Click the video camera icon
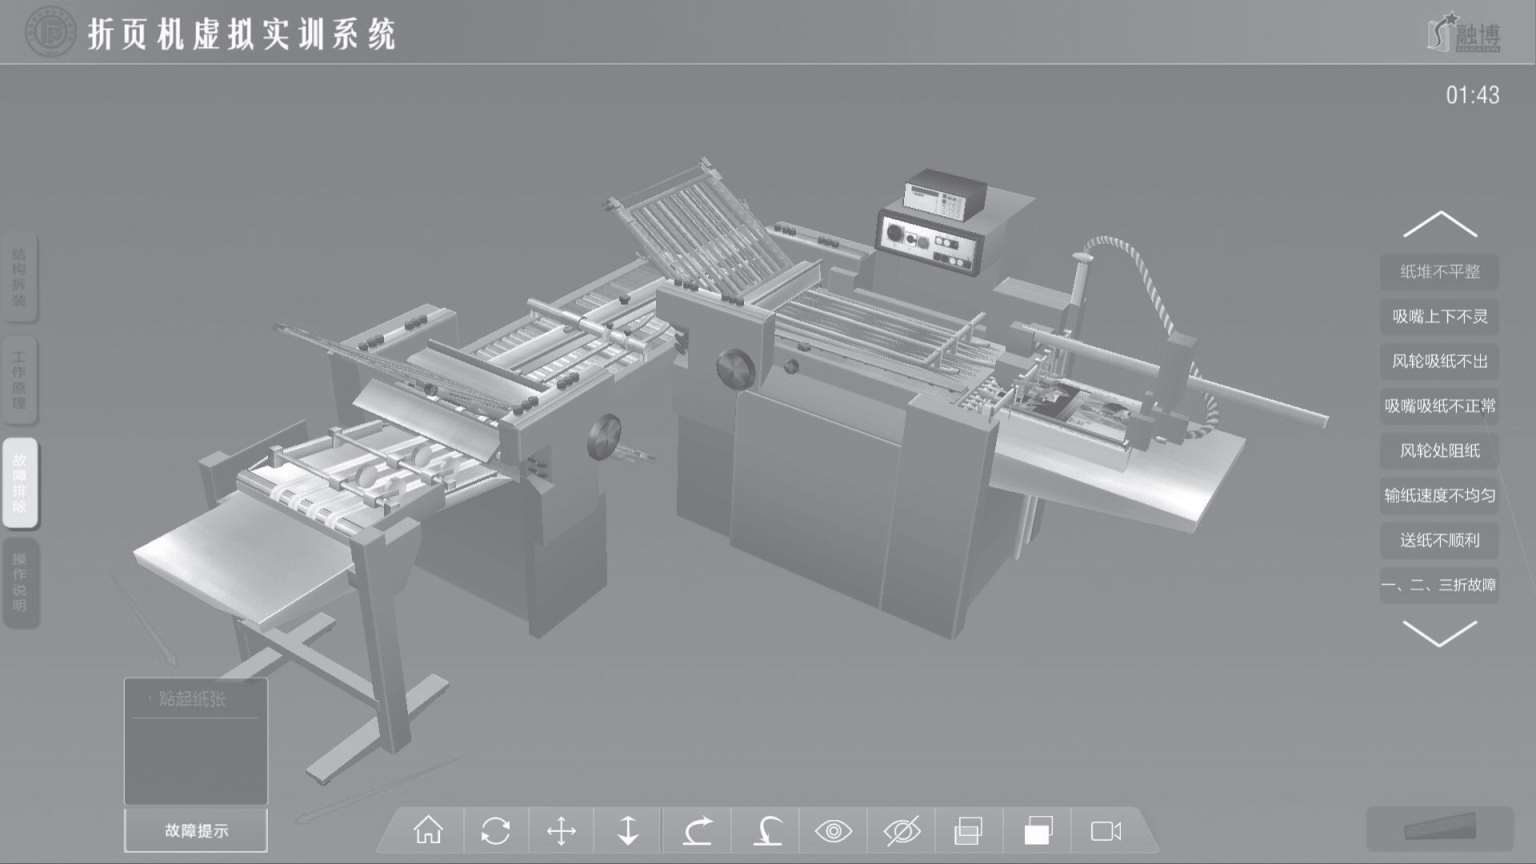The image size is (1536, 864). point(1106,830)
